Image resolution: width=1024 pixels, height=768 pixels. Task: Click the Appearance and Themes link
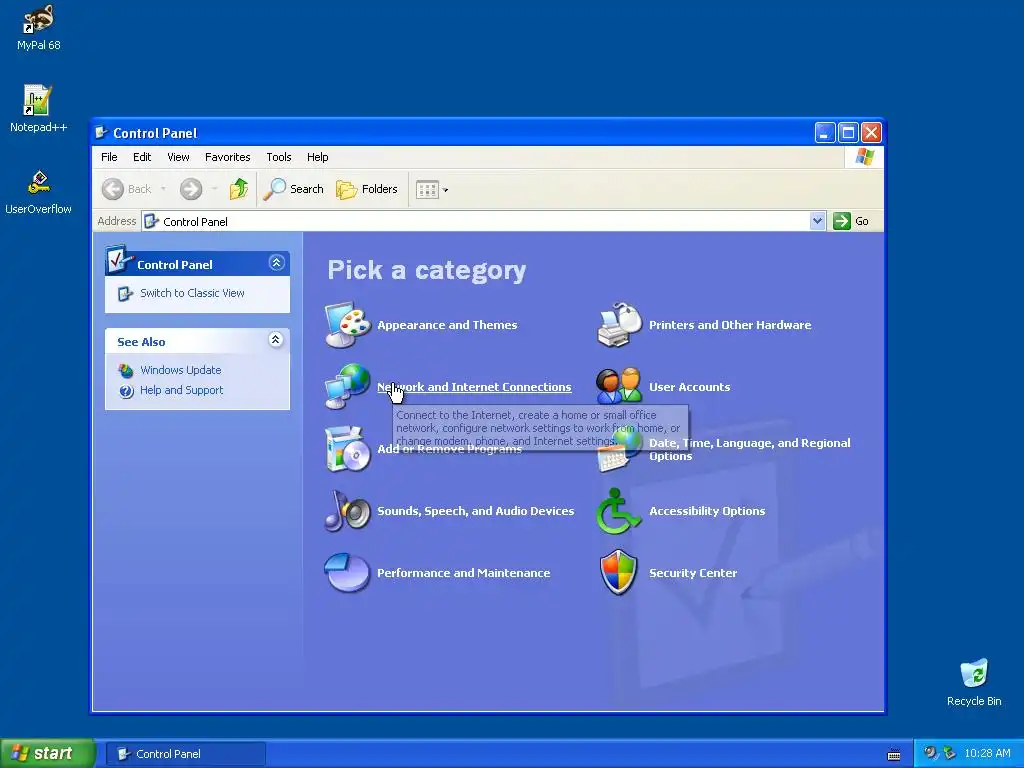coord(447,325)
